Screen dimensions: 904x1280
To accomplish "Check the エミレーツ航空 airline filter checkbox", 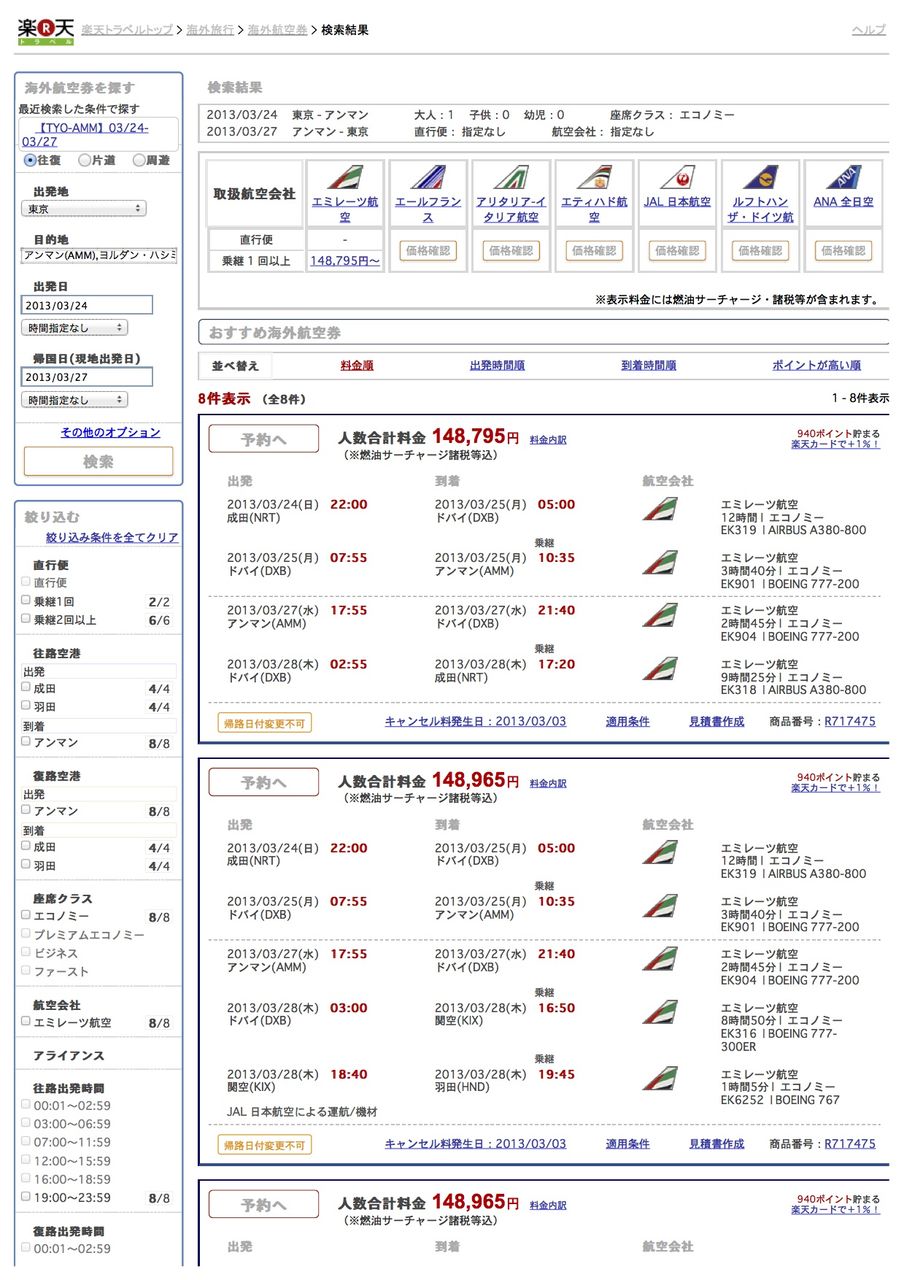I will point(26,1022).
